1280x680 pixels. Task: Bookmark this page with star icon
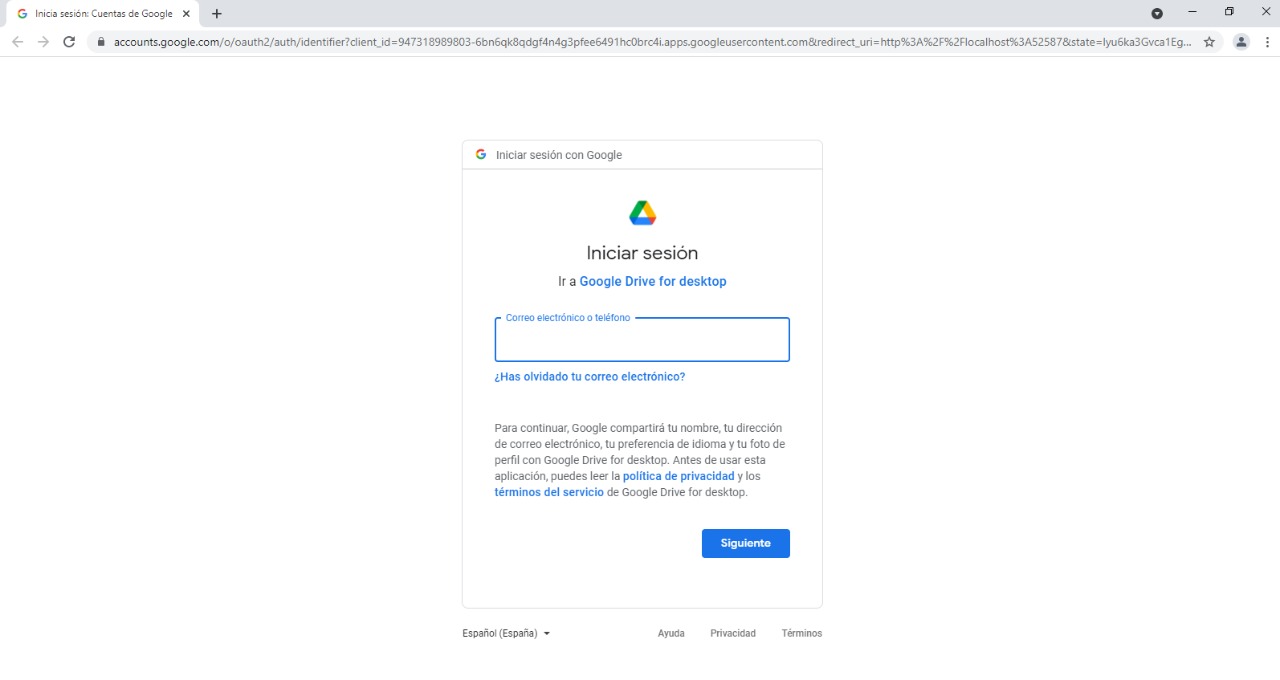click(x=1209, y=42)
